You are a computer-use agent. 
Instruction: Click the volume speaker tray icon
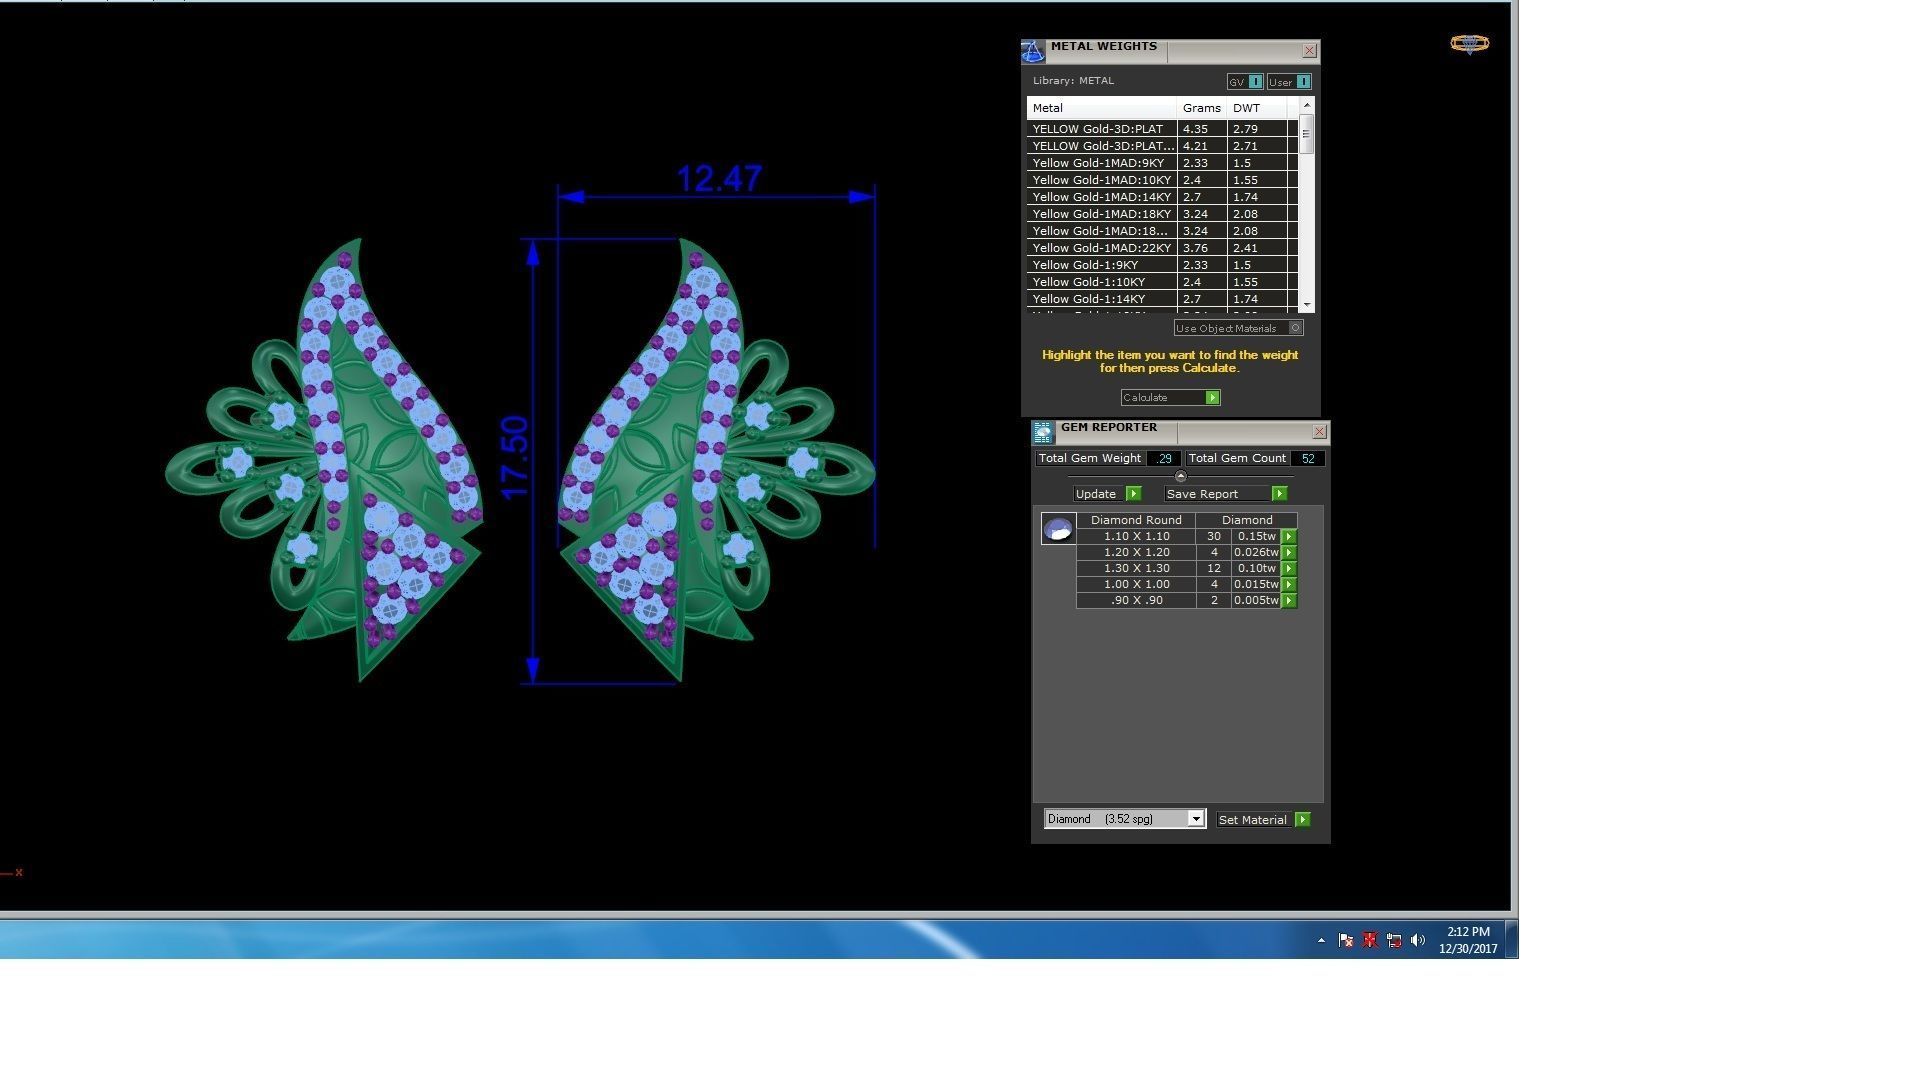[x=1417, y=940]
